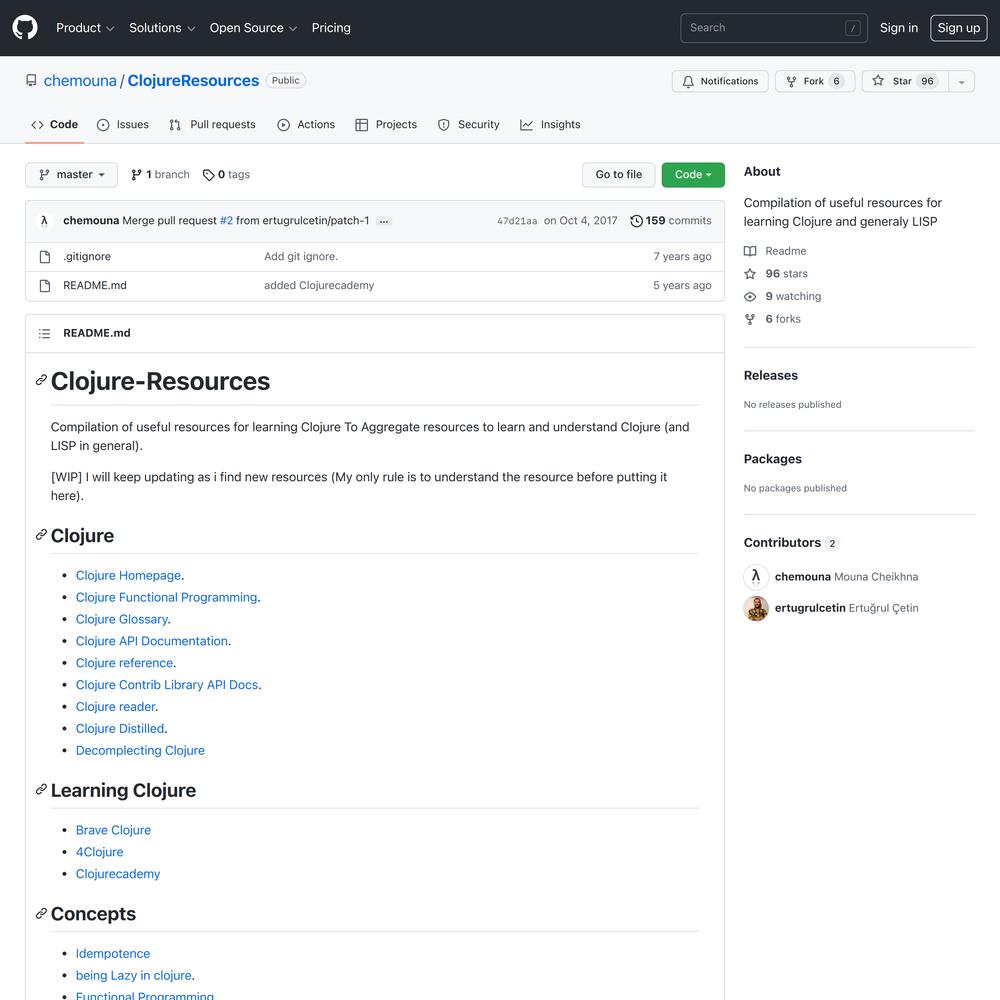Open the master branch selector dropdown

[x=71, y=175]
